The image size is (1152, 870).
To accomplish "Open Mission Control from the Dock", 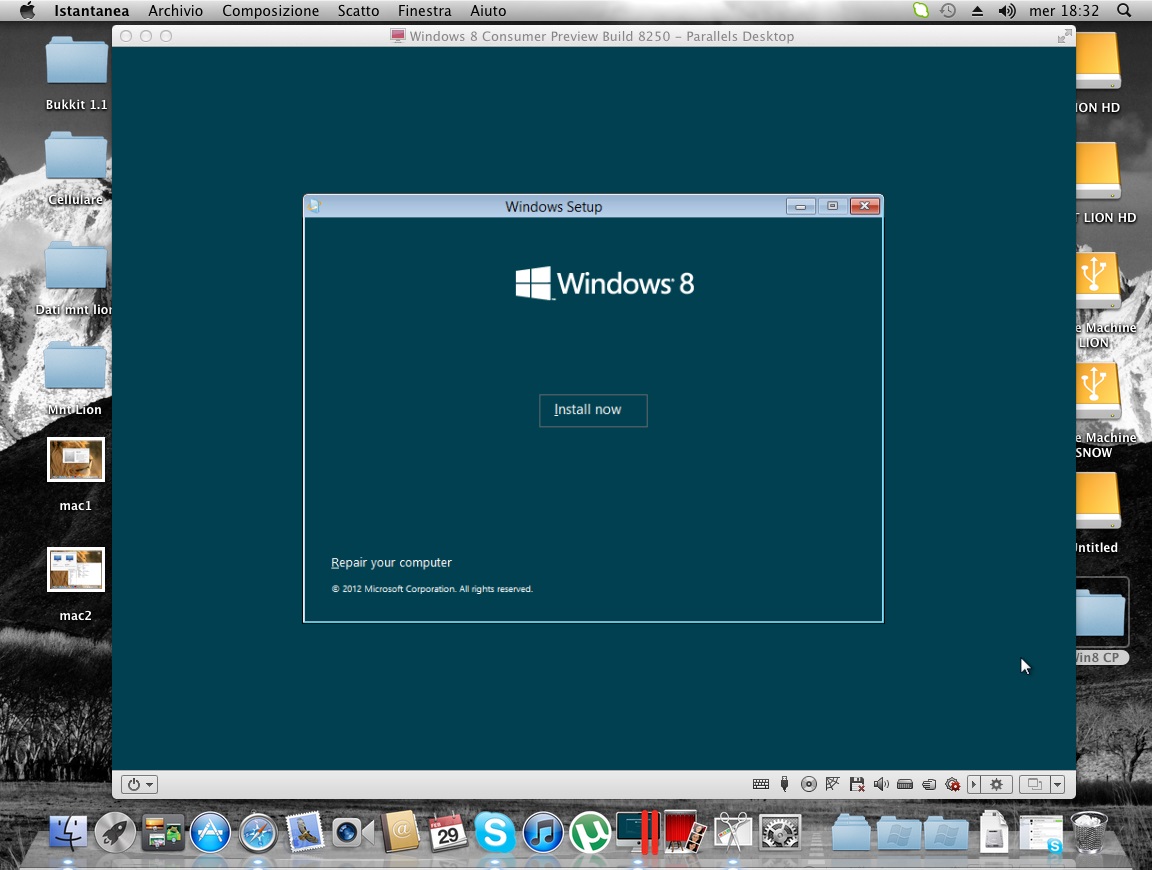I will (x=162, y=833).
